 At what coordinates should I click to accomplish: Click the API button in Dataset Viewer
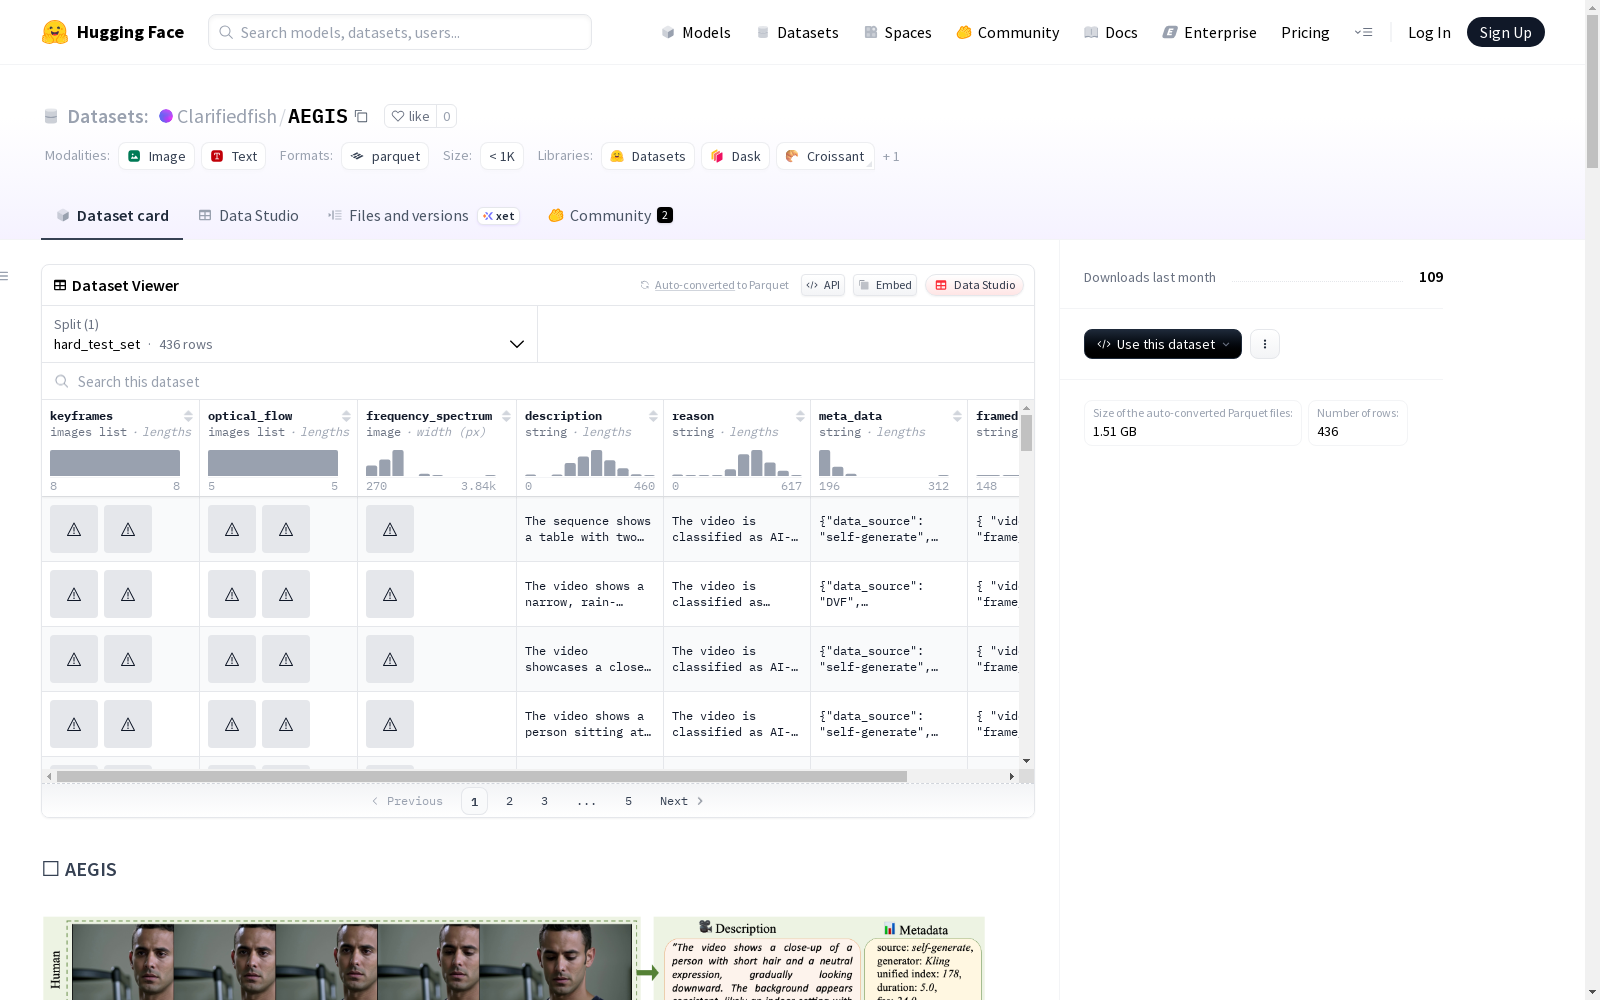[823, 285]
